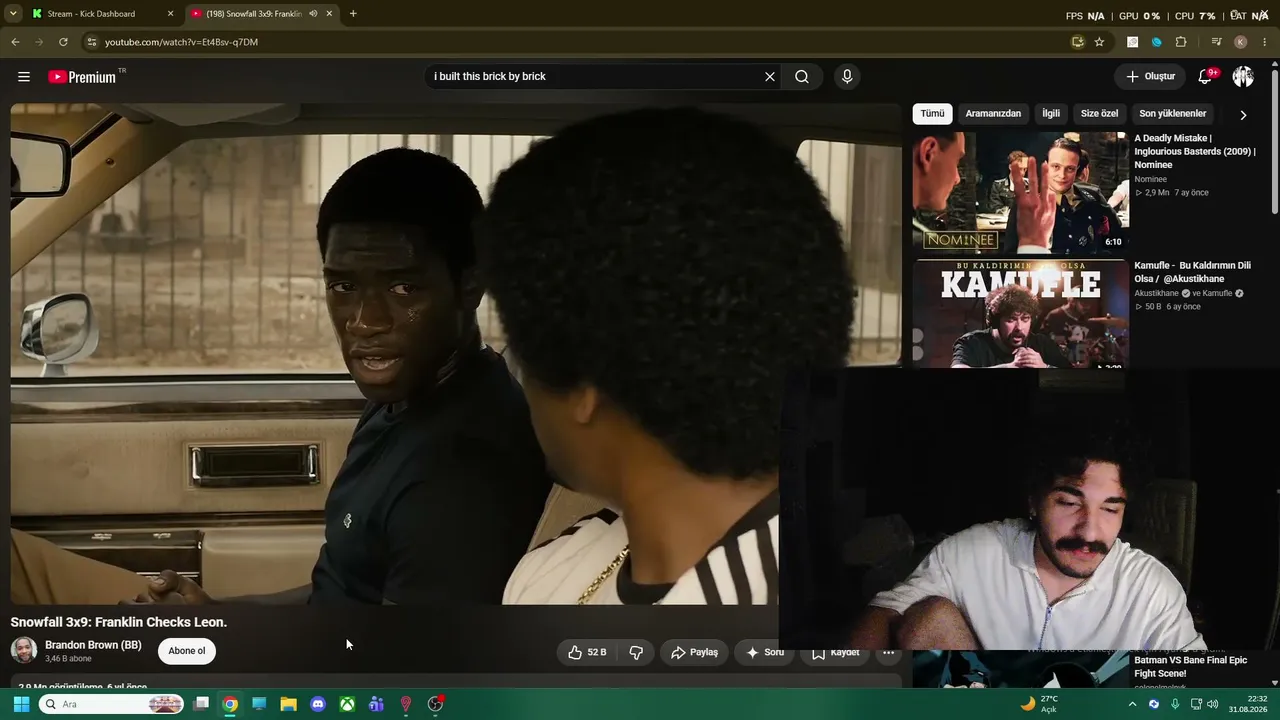Open 'A Deadly Mistake' video title
The width and height of the screenshot is (1280, 720).
coord(1195,151)
